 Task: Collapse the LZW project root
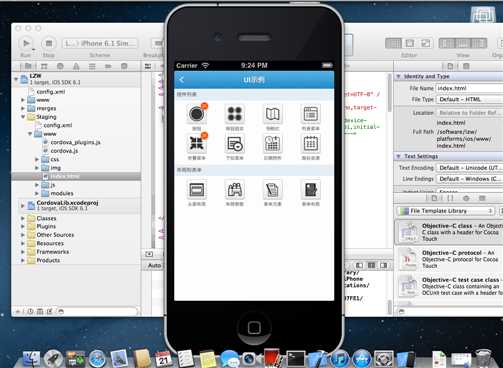(16, 79)
